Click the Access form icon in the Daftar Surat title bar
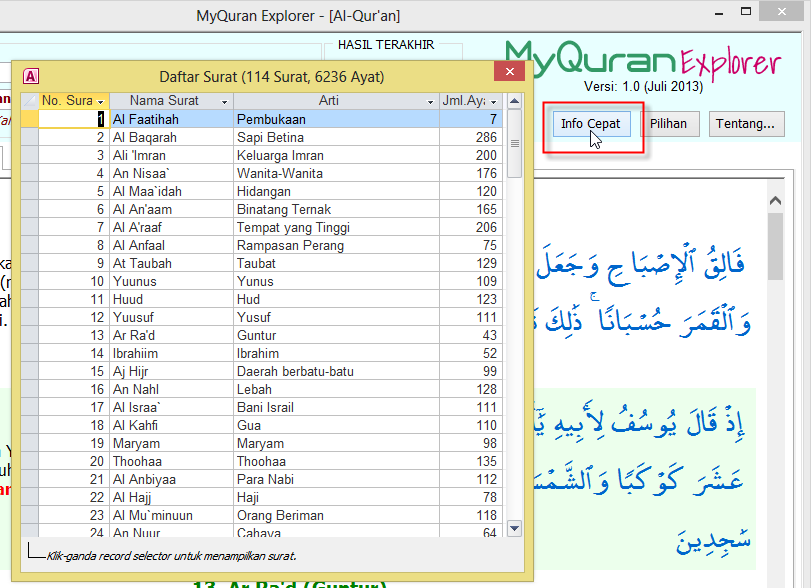The image size is (811, 588). click(31, 76)
